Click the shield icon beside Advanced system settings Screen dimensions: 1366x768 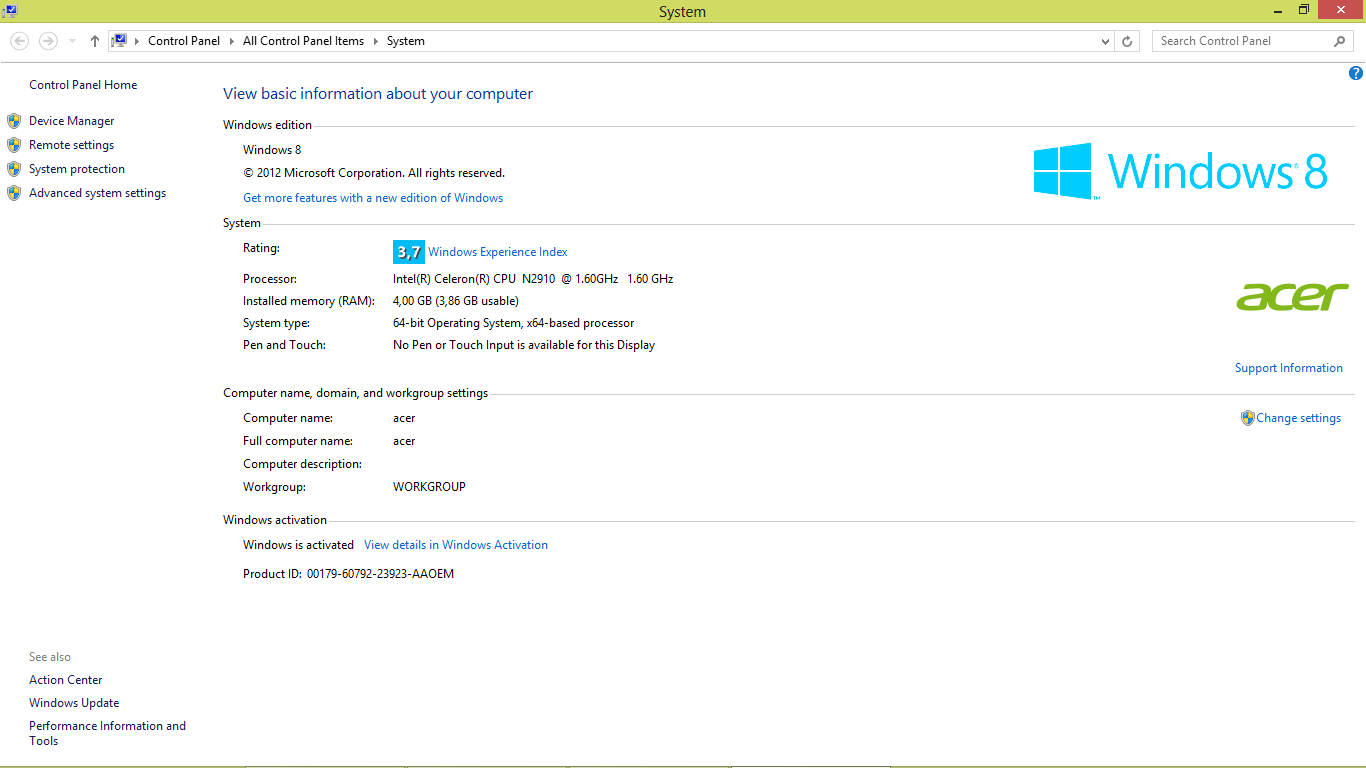[x=14, y=193]
